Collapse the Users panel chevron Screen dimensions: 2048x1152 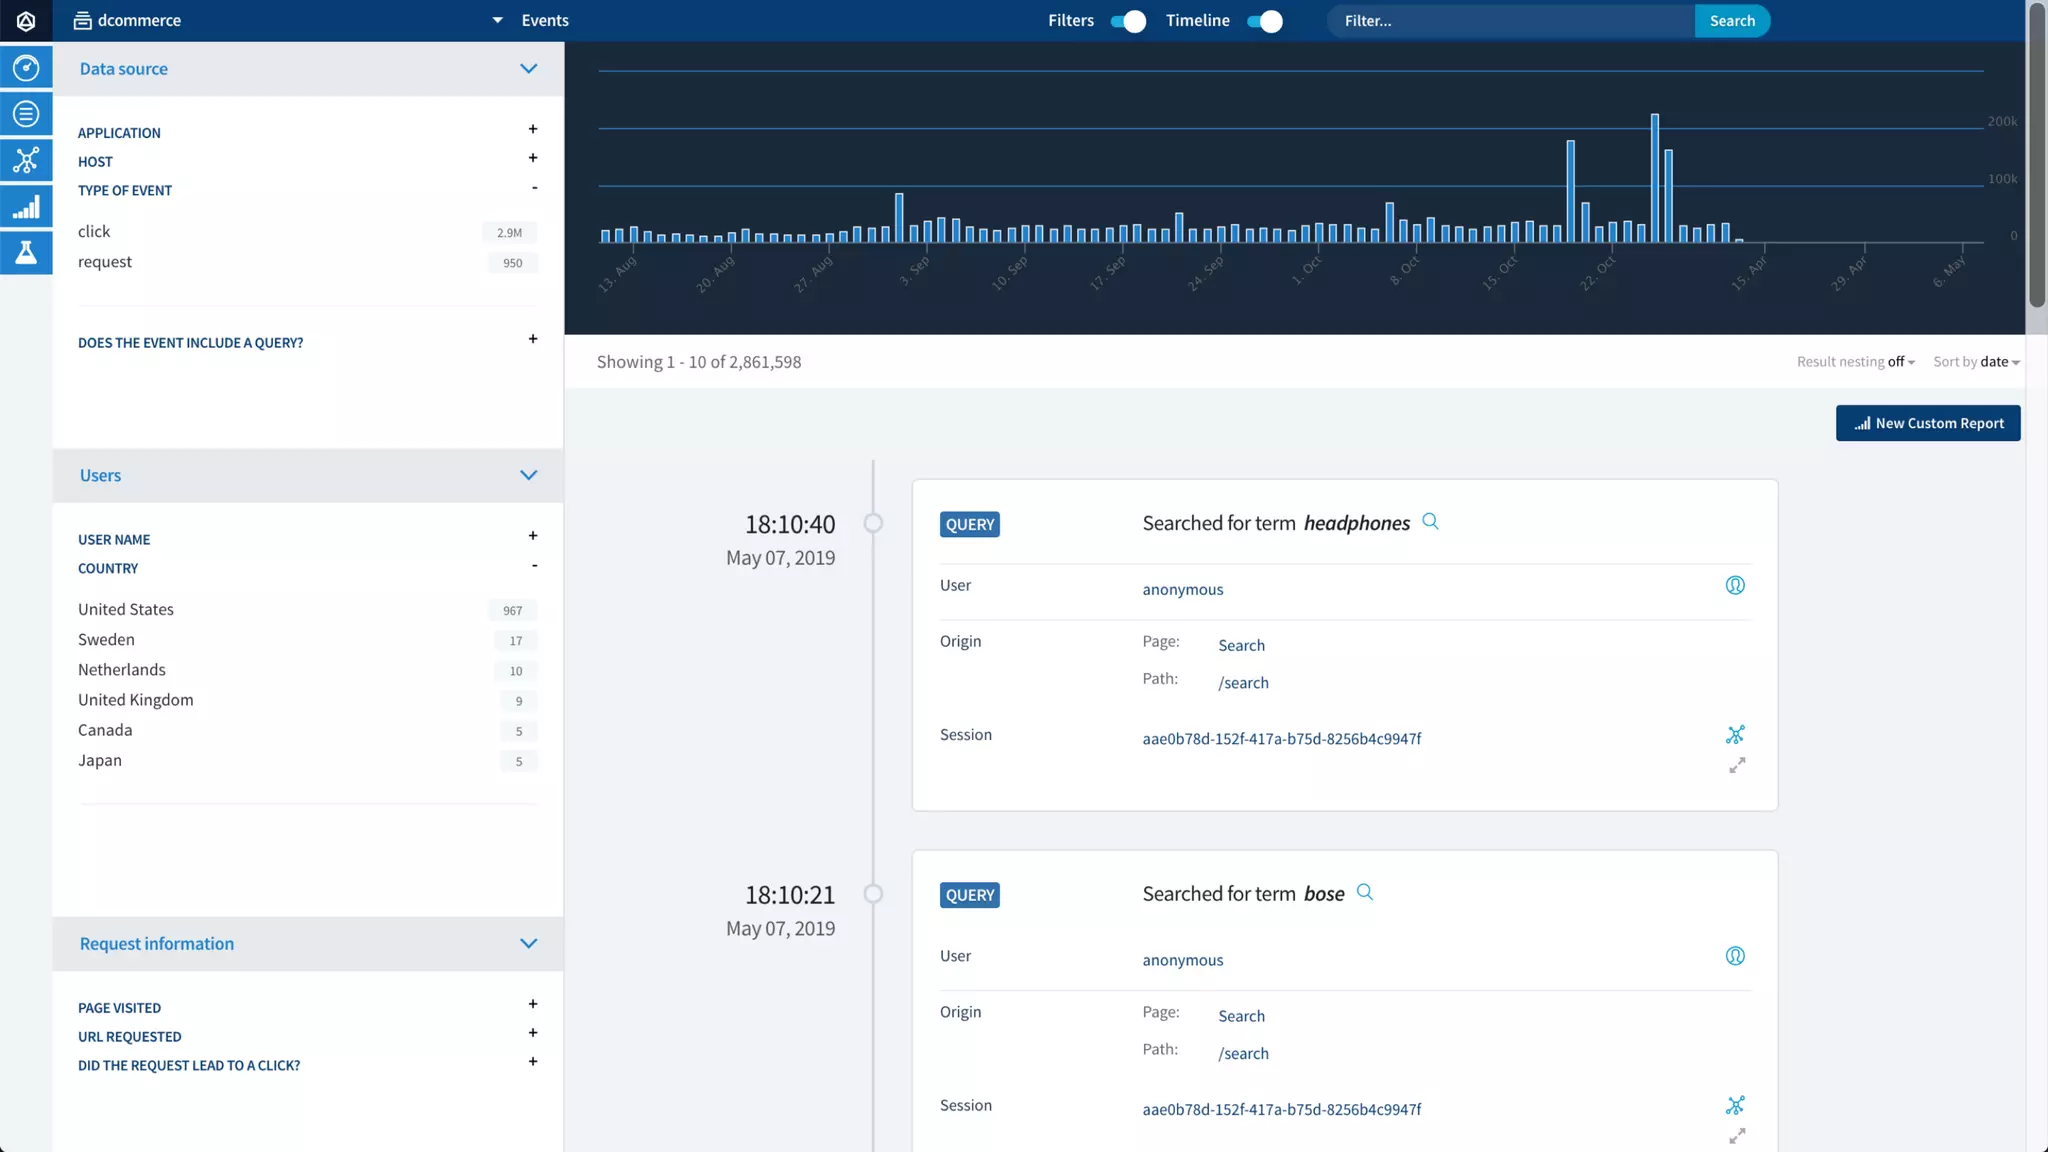(x=528, y=475)
